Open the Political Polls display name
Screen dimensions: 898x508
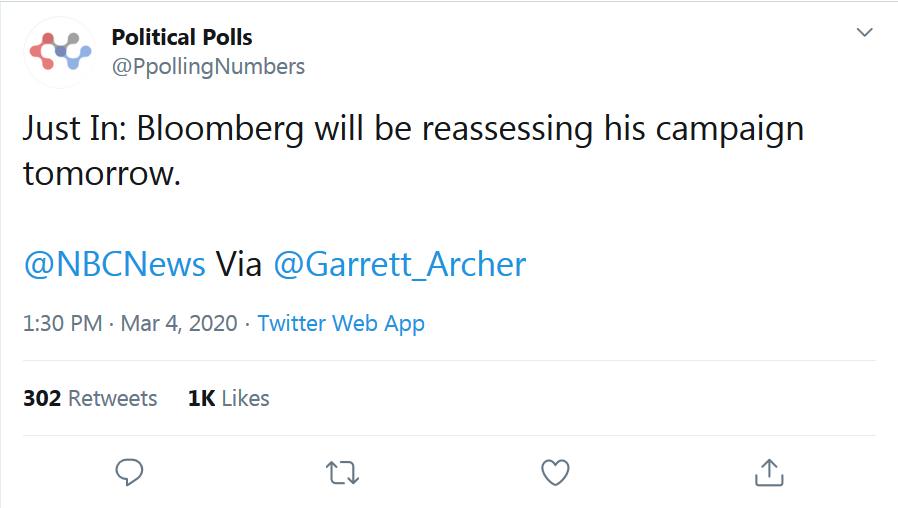pyautogui.click(x=182, y=37)
